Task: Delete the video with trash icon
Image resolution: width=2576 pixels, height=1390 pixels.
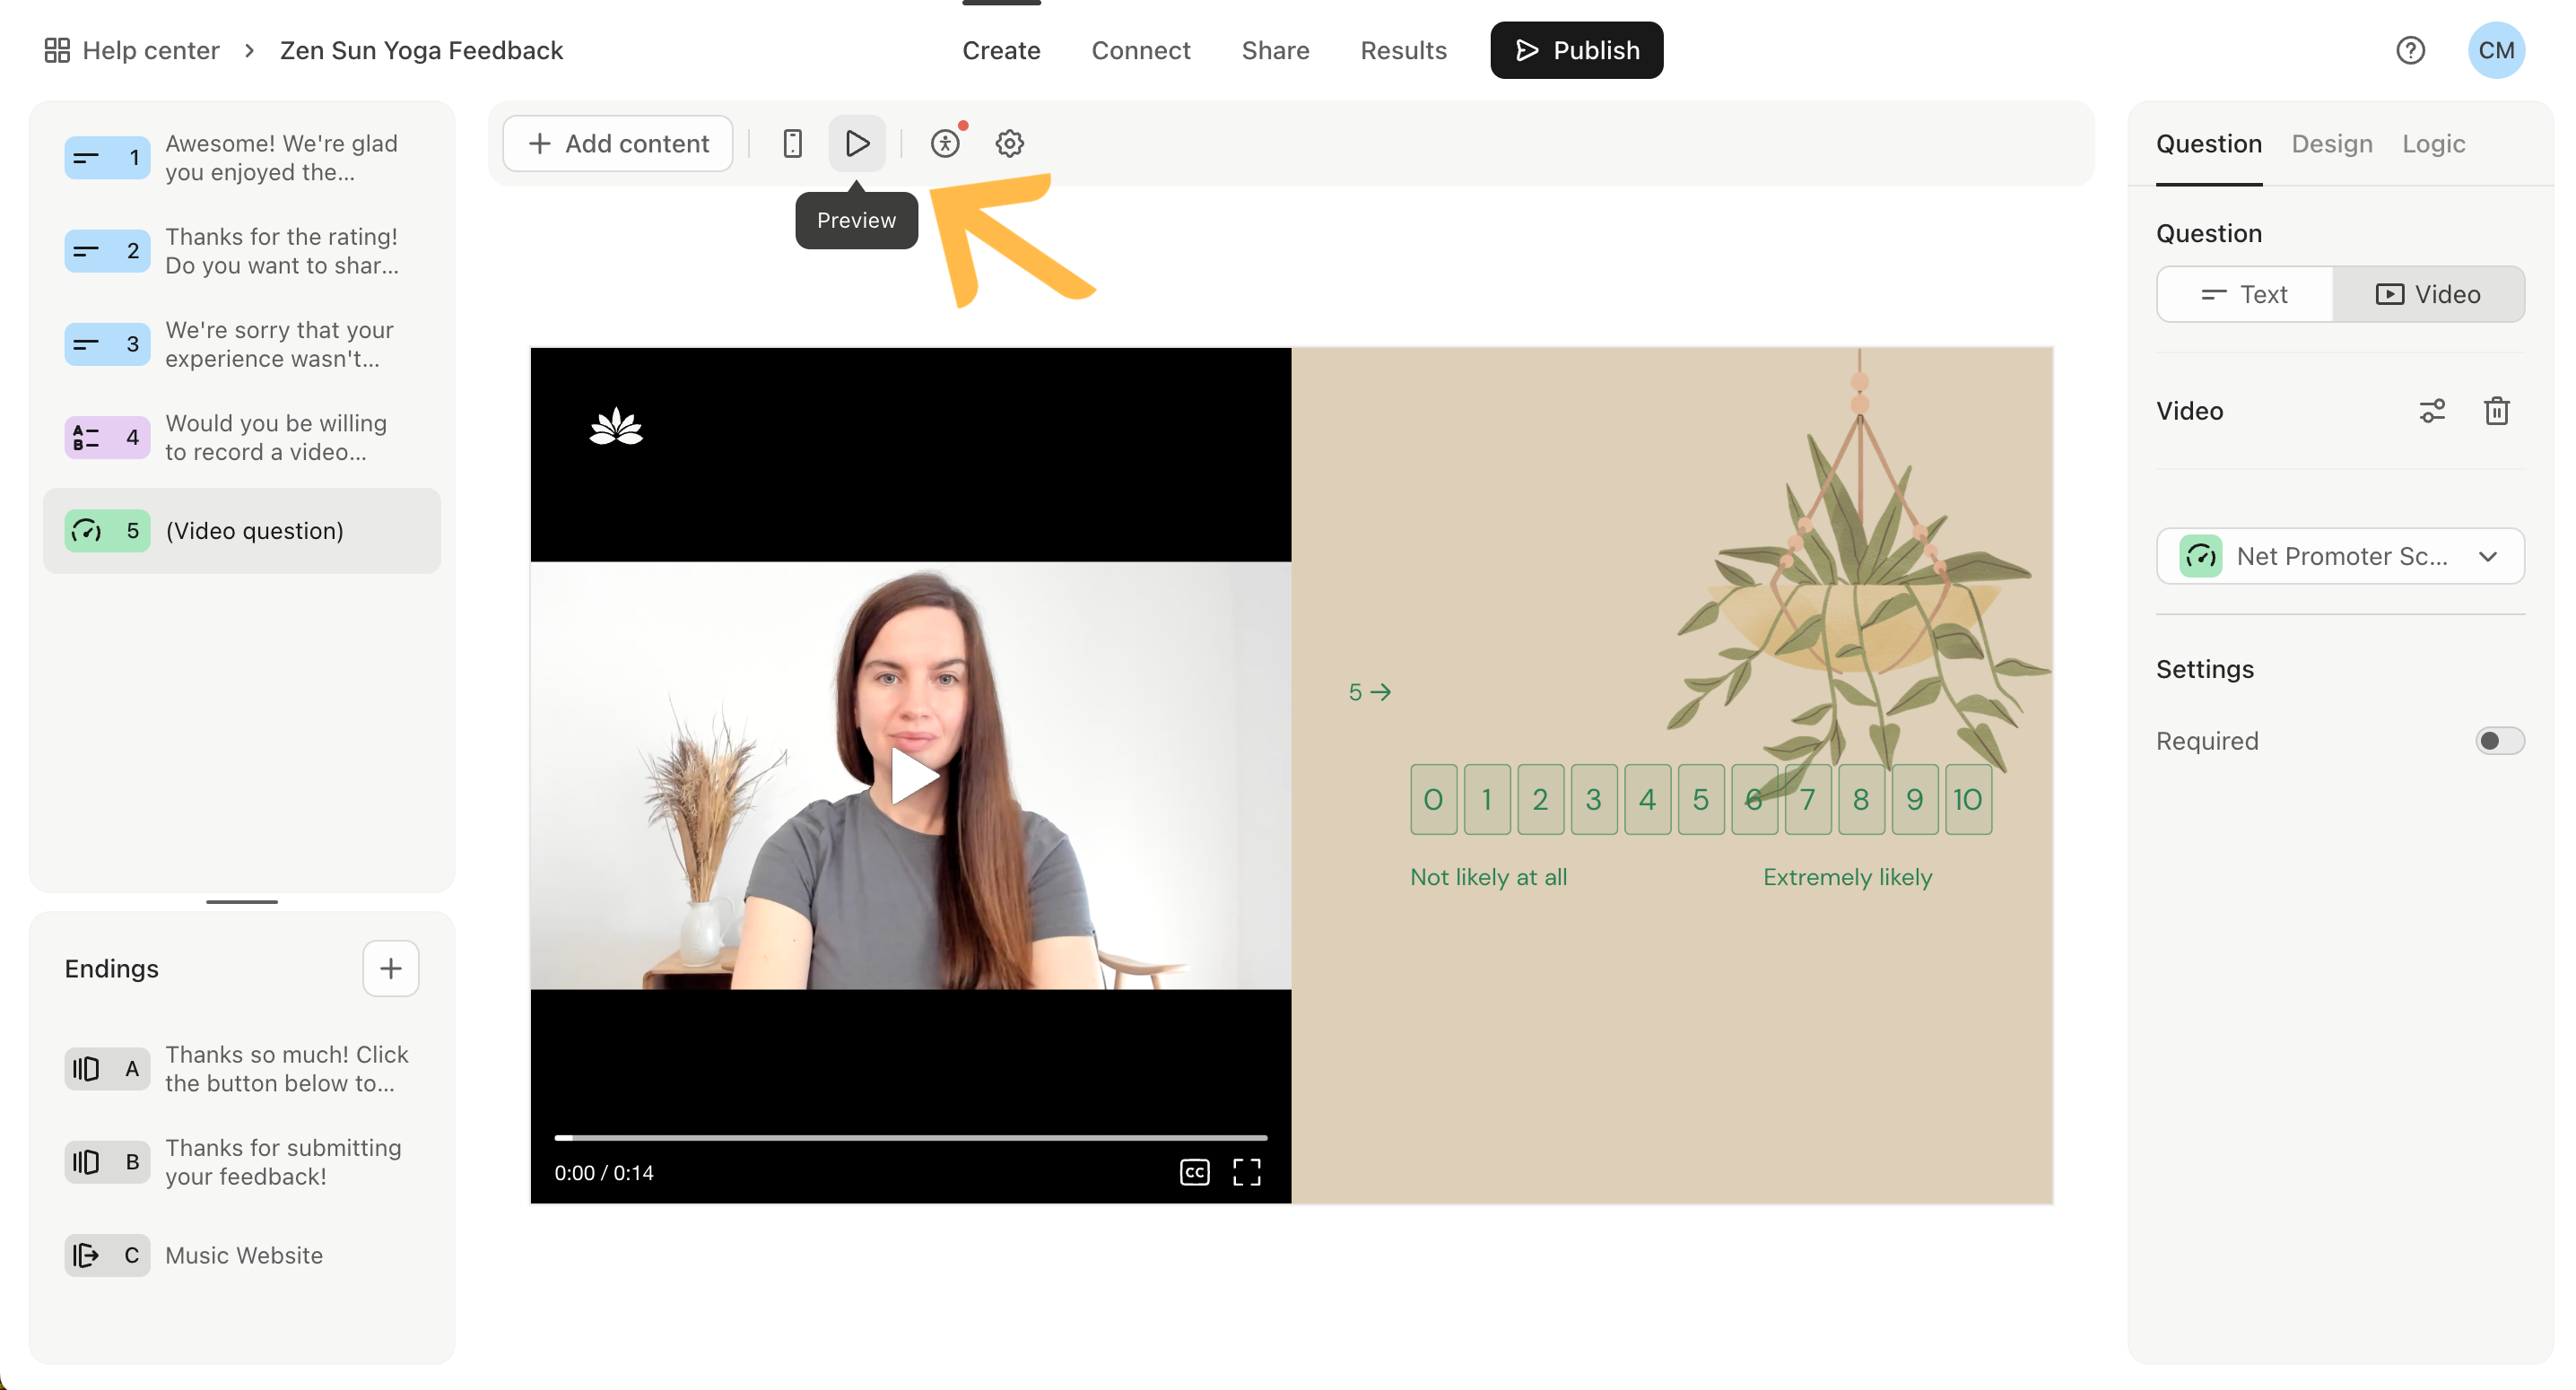Action: (x=2497, y=411)
